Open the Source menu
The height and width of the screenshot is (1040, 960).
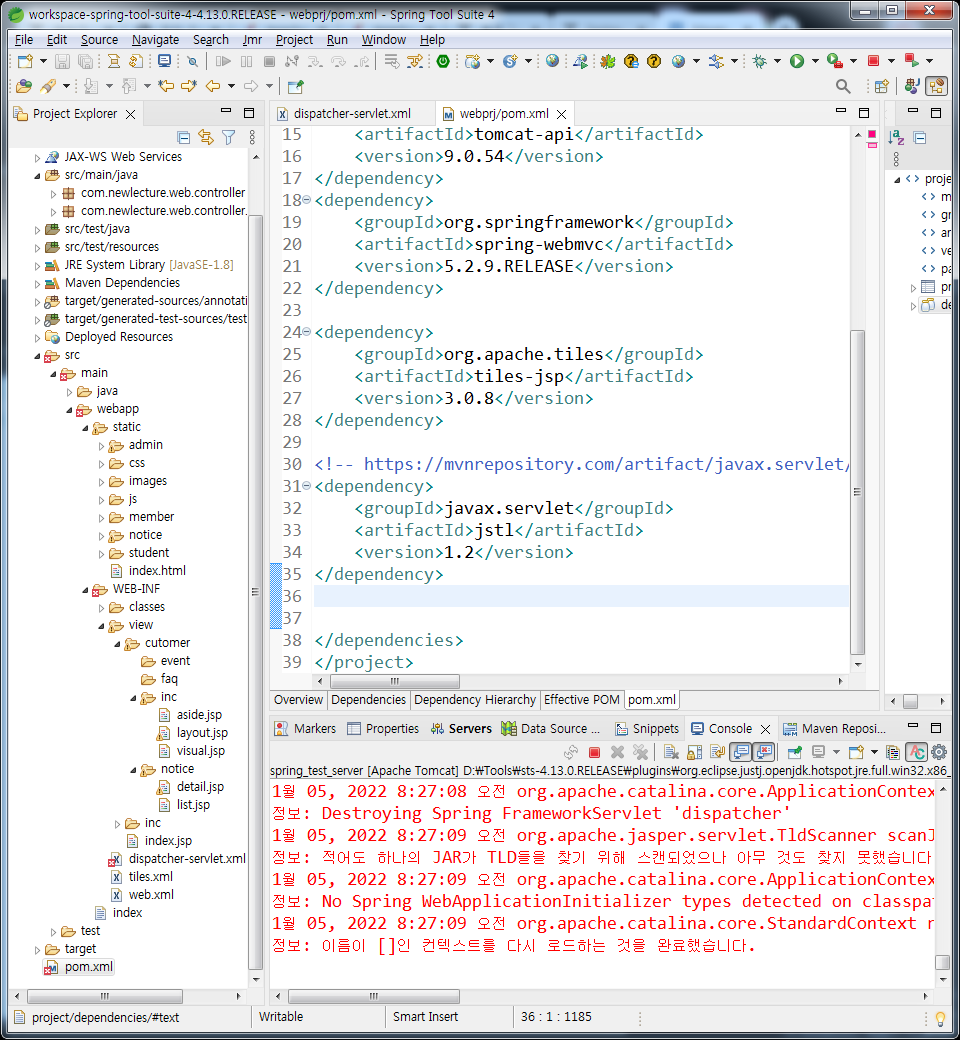(x=100, y=40)
